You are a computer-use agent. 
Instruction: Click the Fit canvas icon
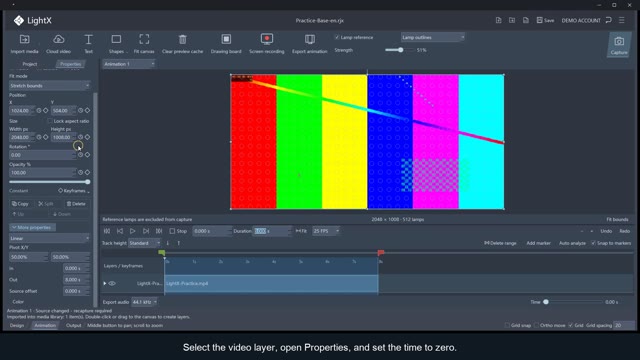click(x=144, y=39)
